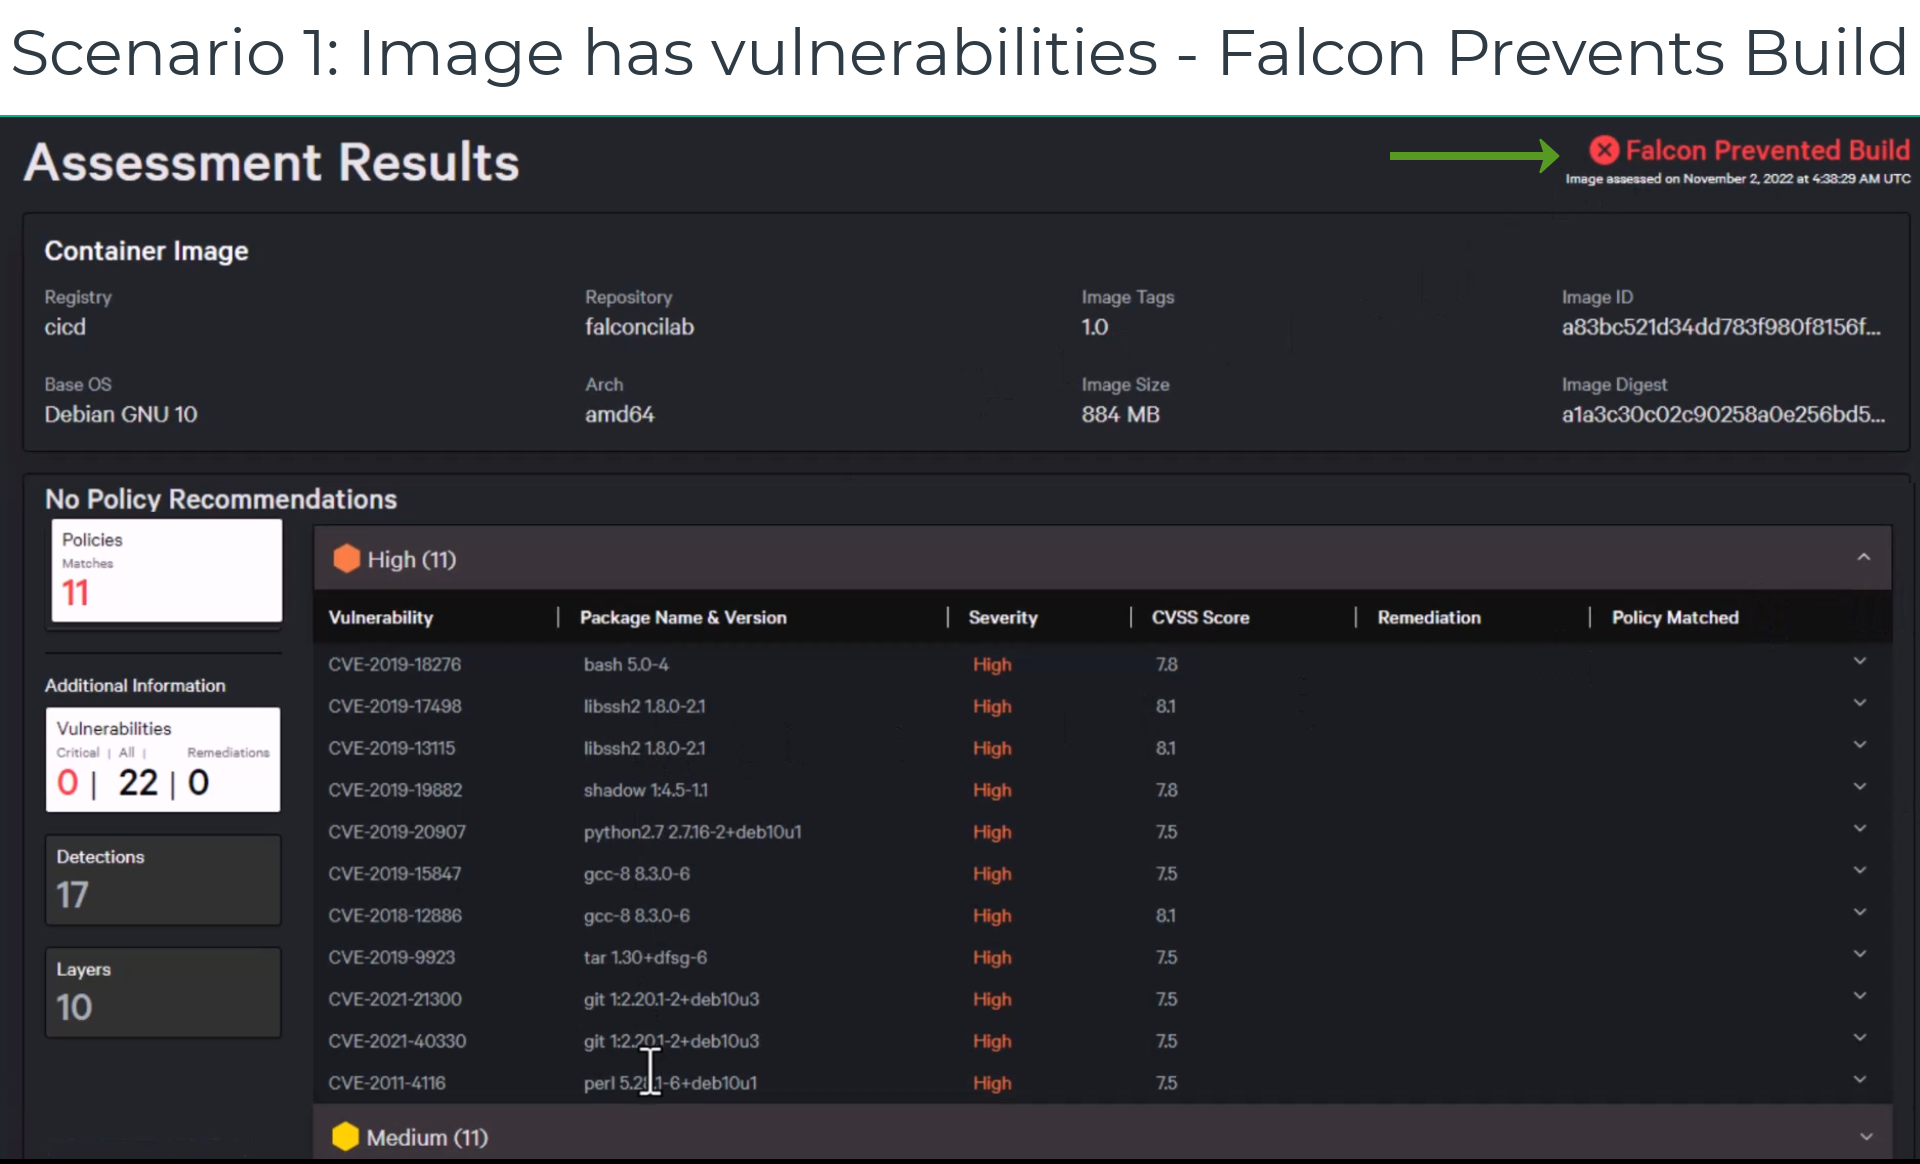The width and height of the screenshot is (1920, 1164).
Task: Click the orange hexagon severity icon beside High
Action: point(346,558)
